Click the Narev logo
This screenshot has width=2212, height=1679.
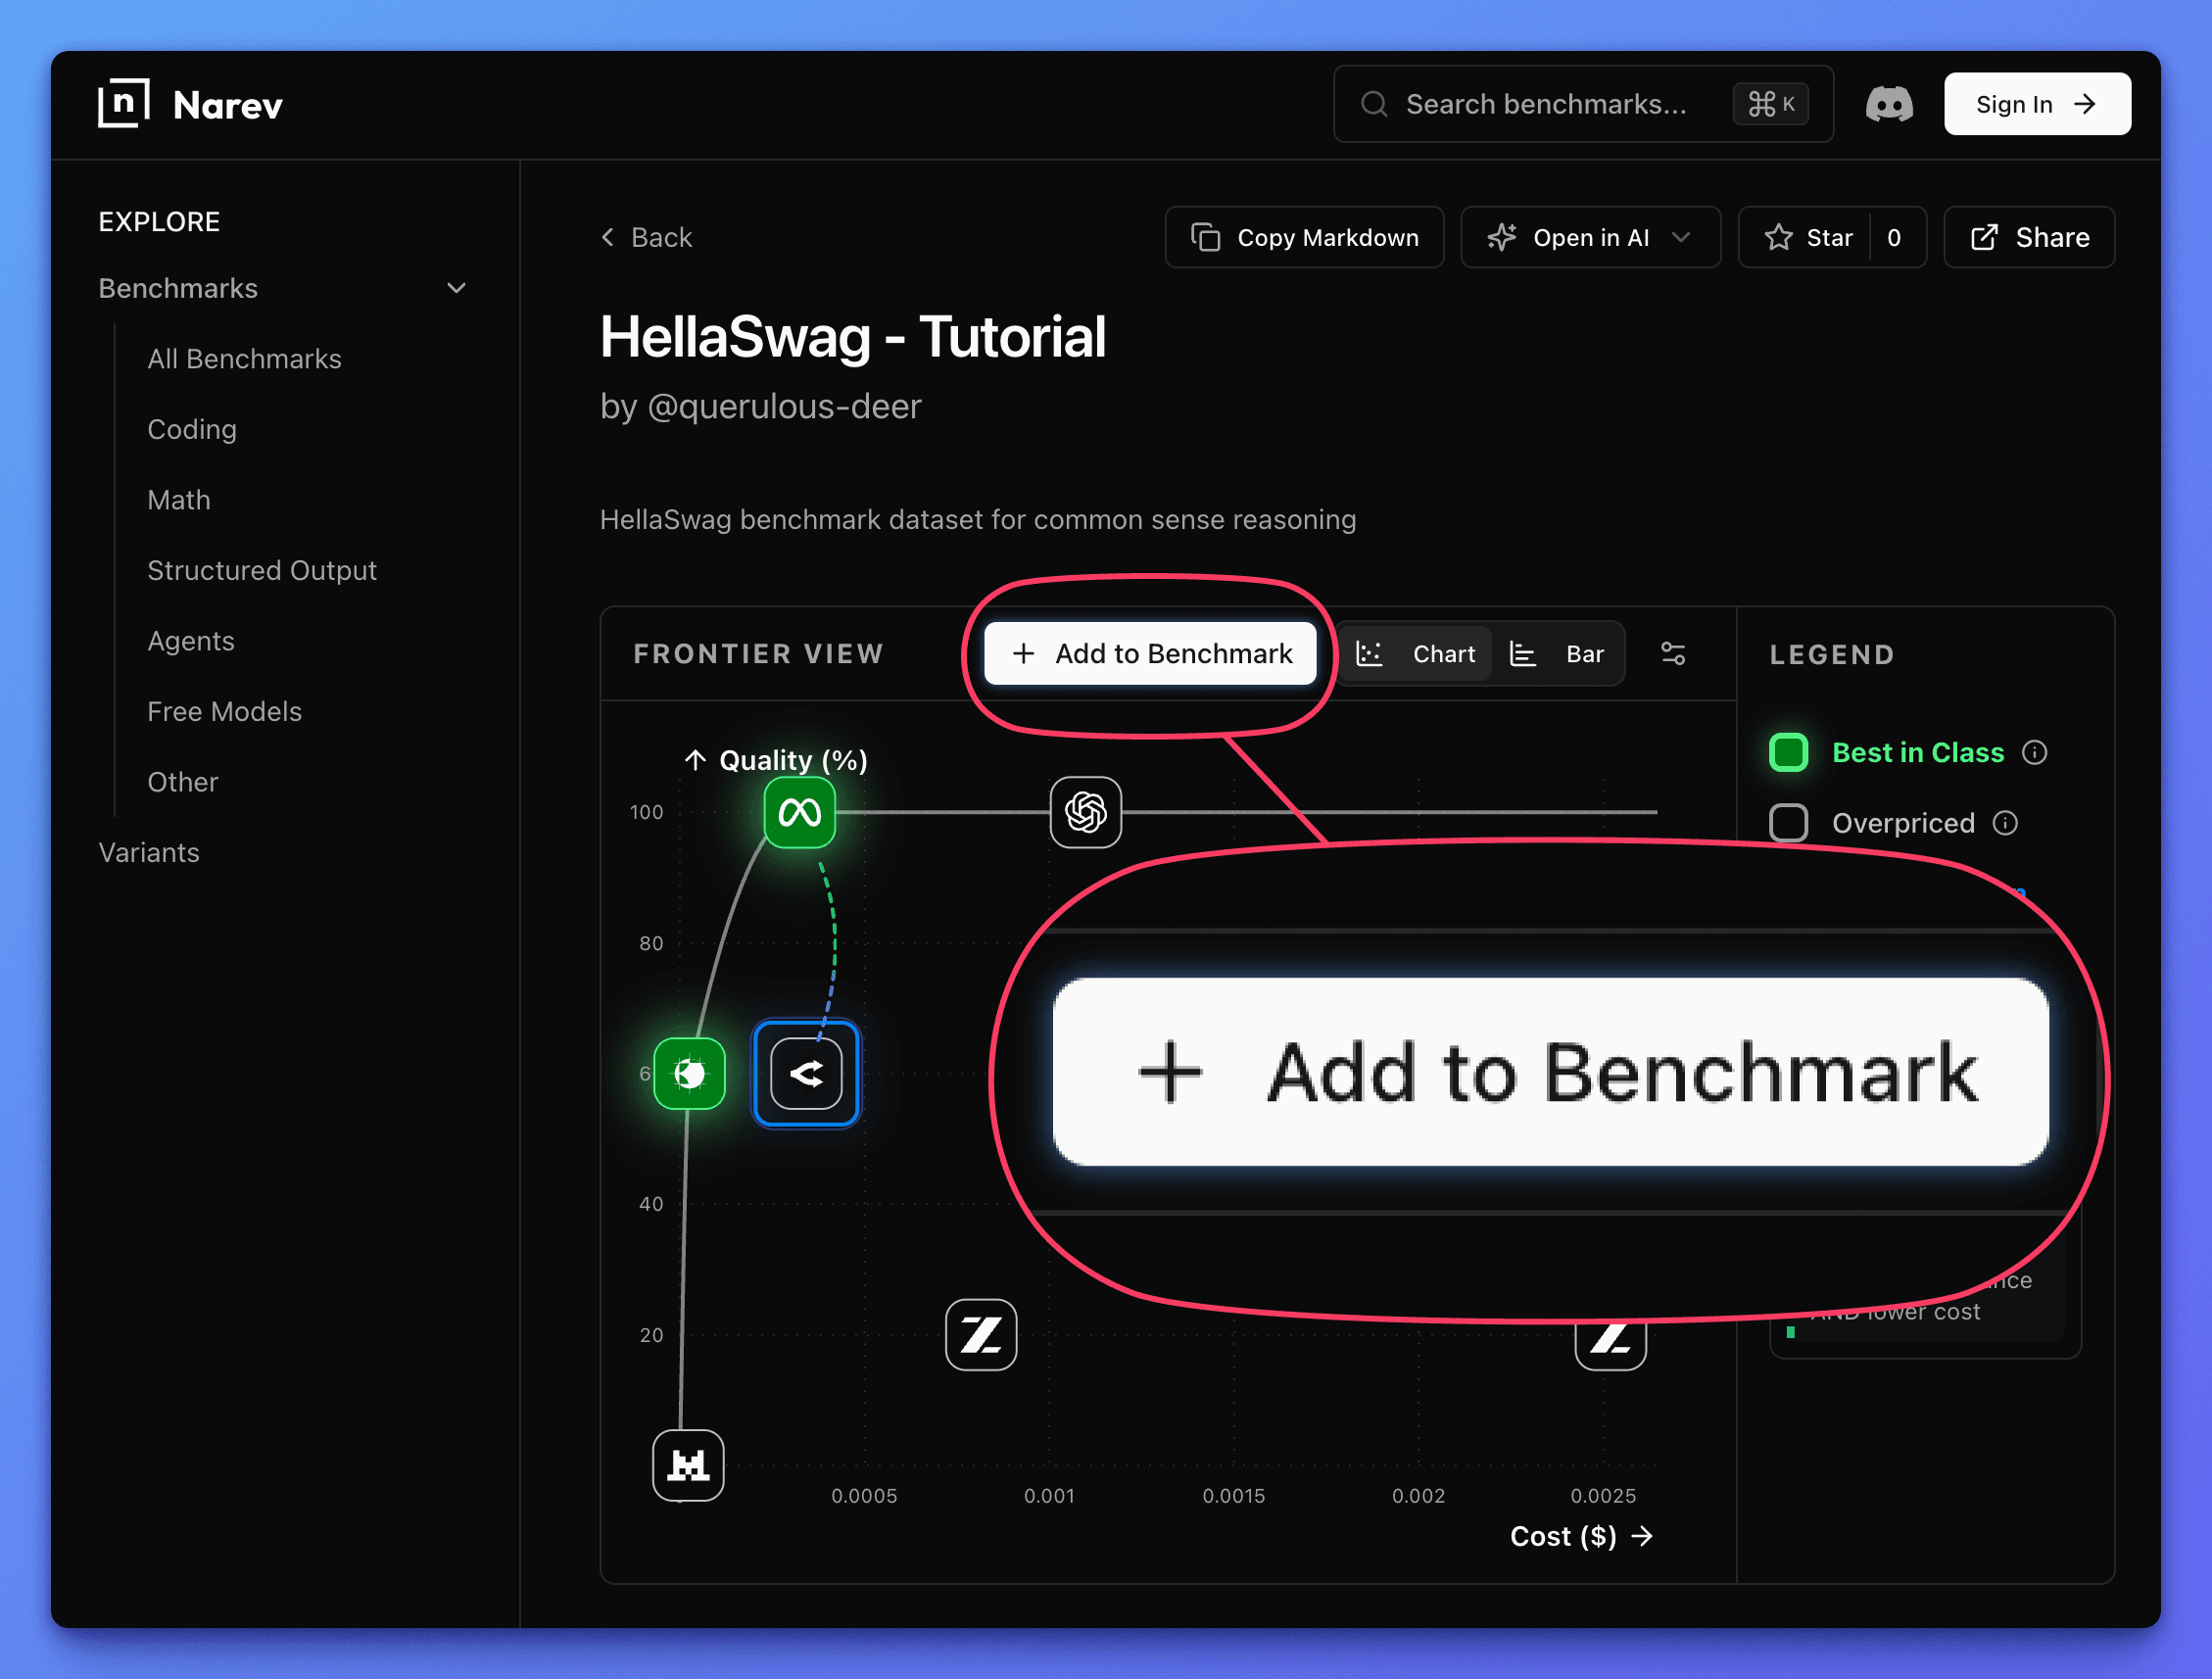pyautogui.click(x=191, y=103)
